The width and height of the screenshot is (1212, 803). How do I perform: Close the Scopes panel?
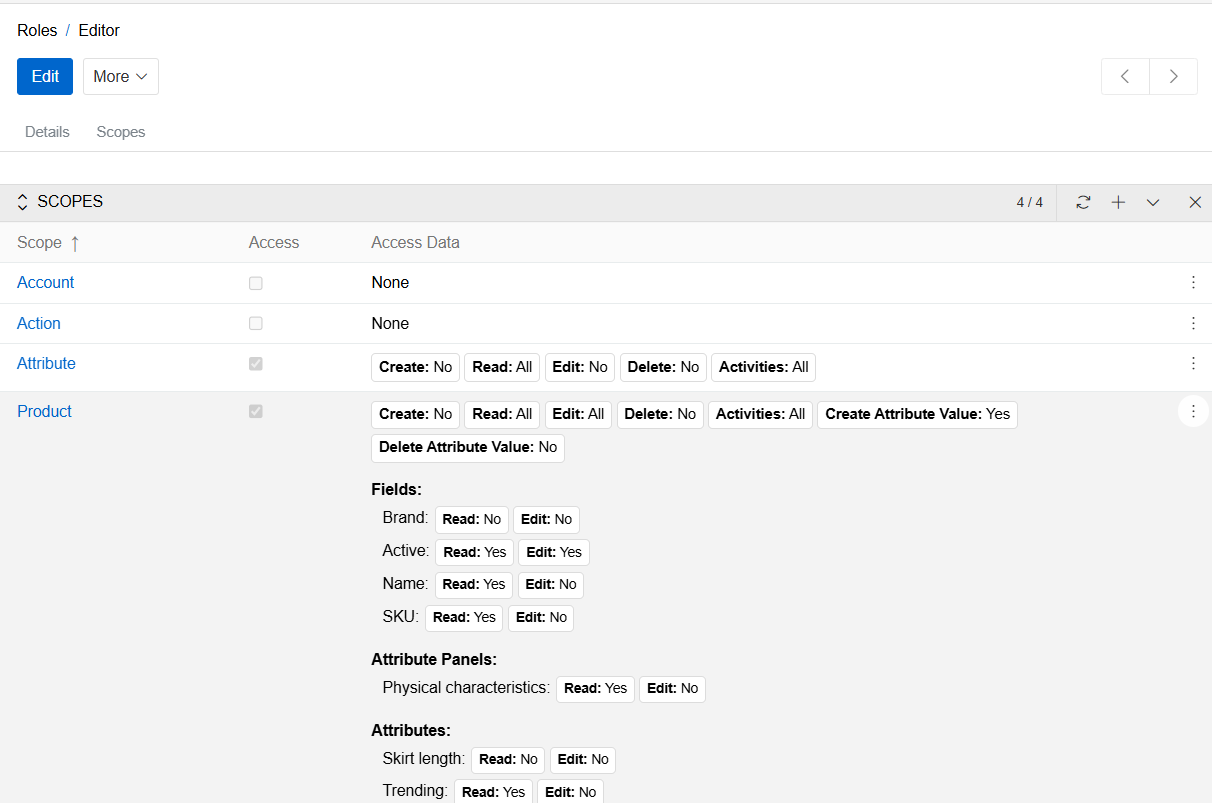click(x=1195, y=202)
